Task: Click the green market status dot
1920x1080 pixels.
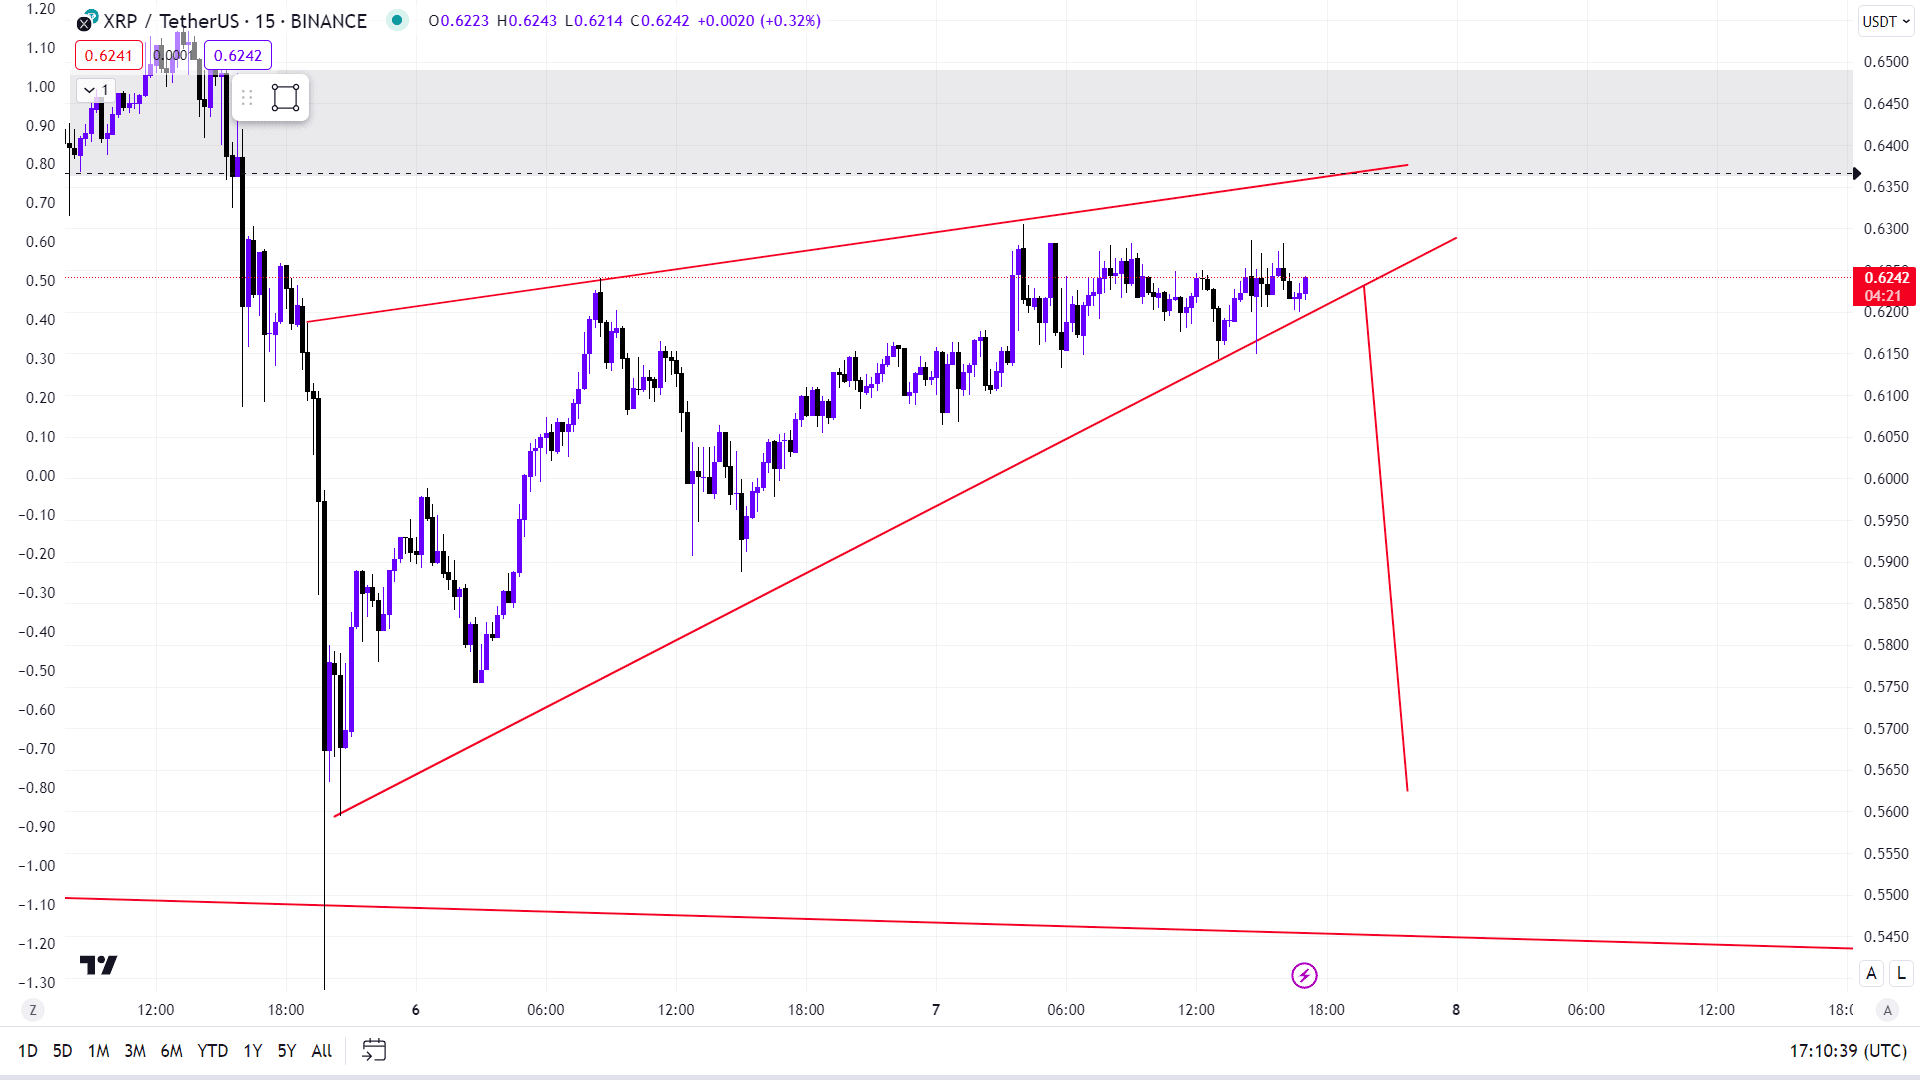Action: [x=397, y=20]
